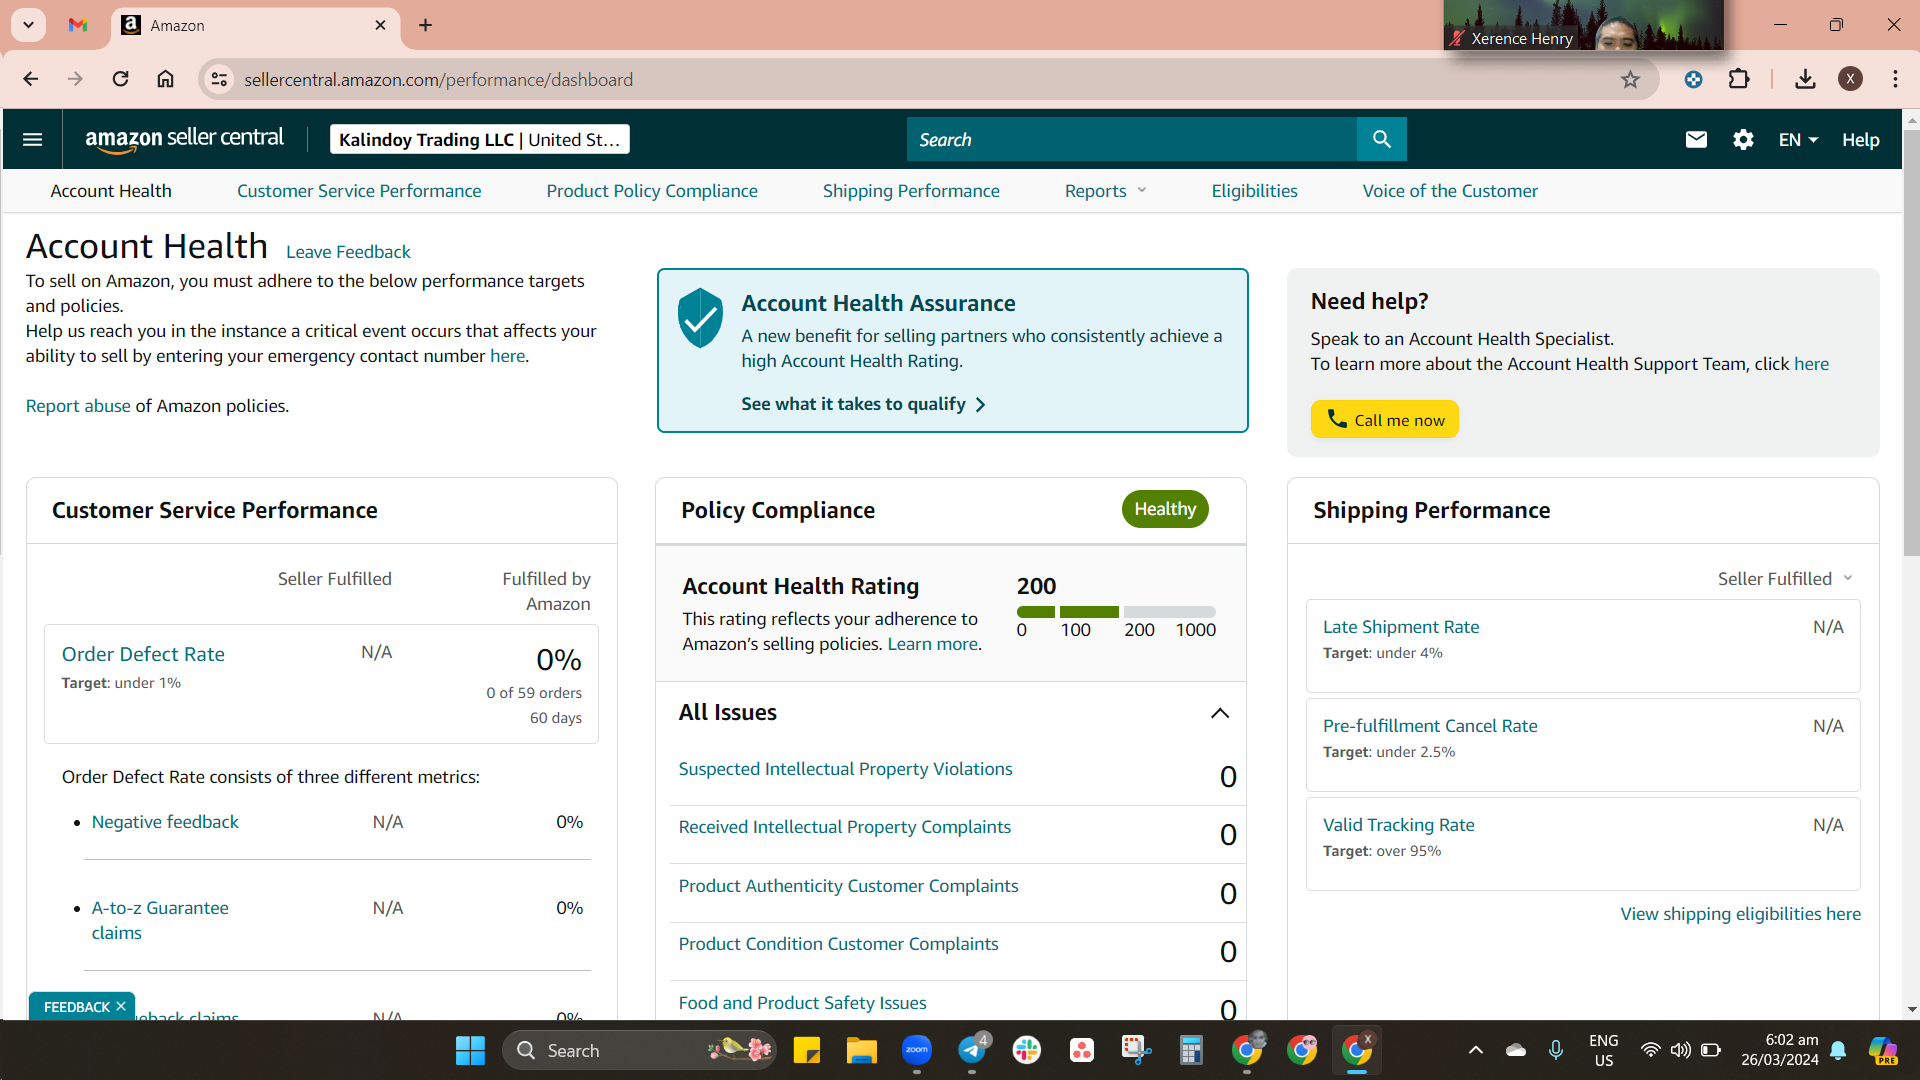Bookmark this page with the star

coord(1630,79)
